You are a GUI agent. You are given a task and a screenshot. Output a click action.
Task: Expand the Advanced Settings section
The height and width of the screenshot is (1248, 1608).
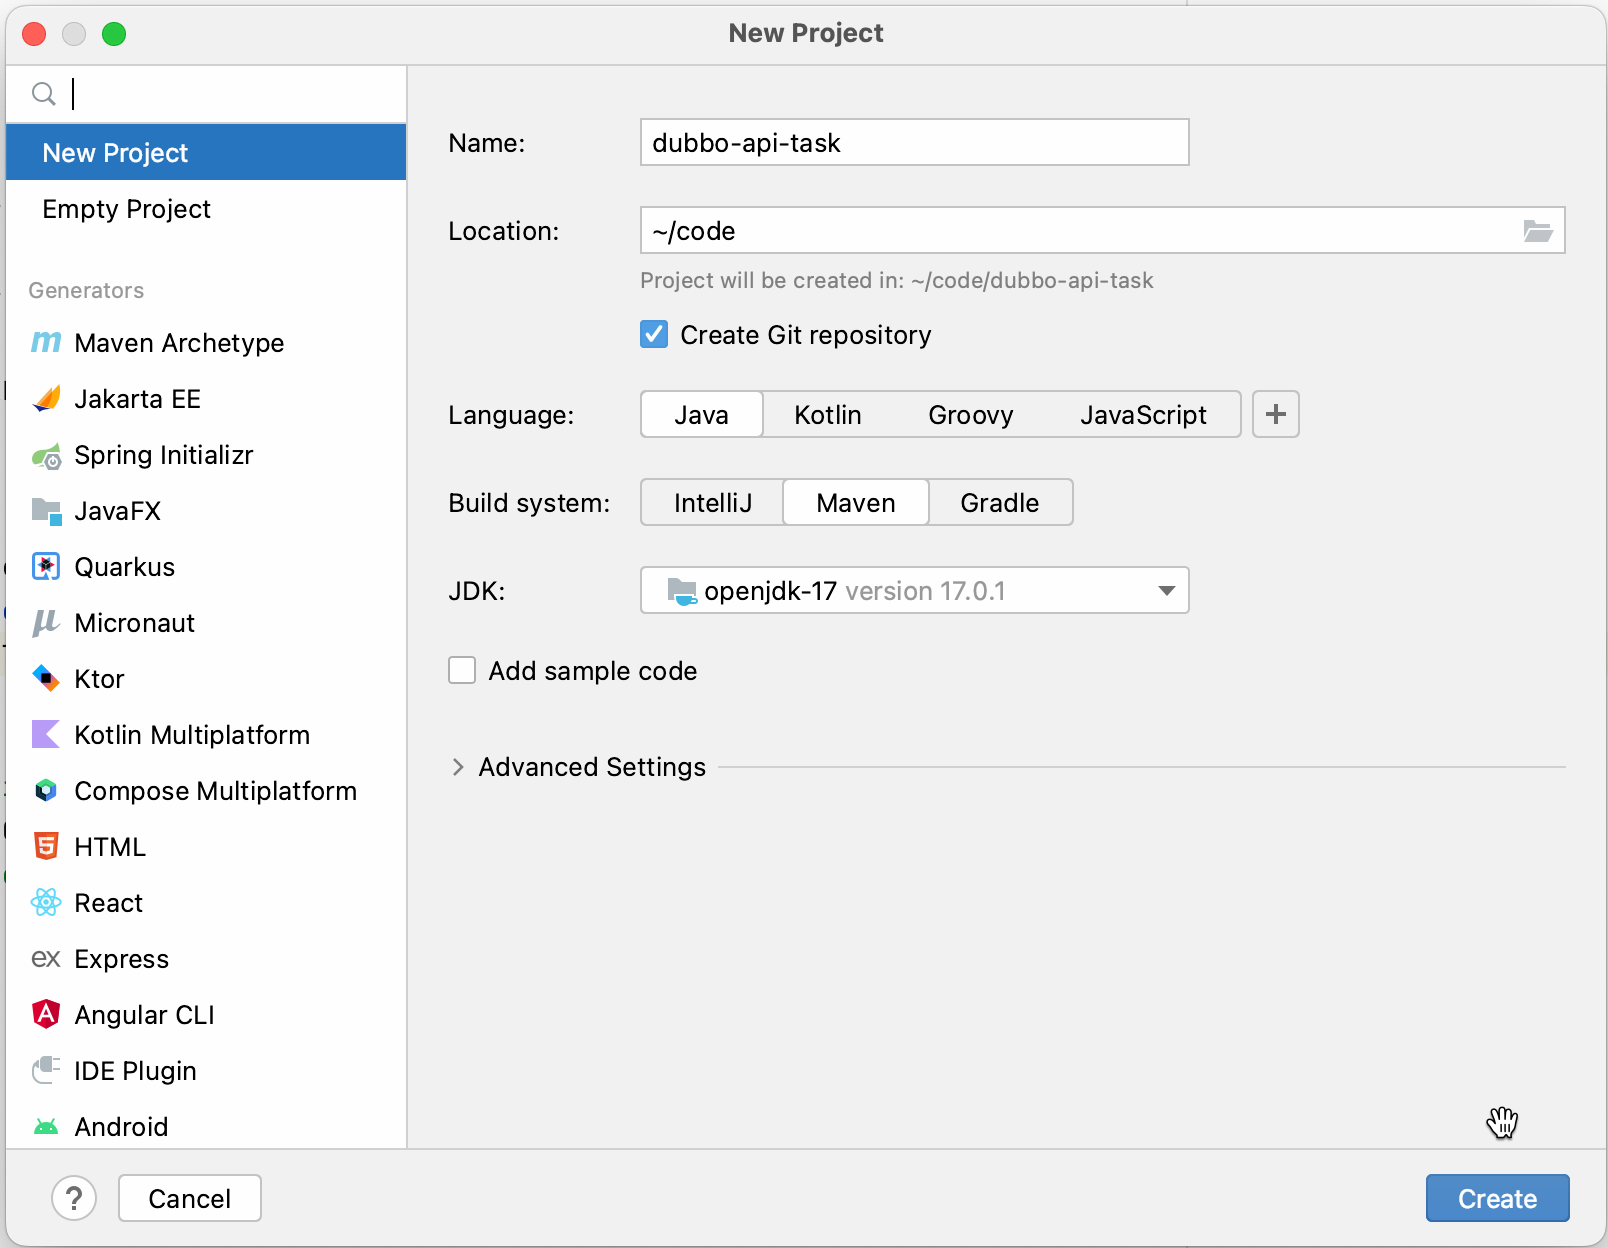[458, 767]
